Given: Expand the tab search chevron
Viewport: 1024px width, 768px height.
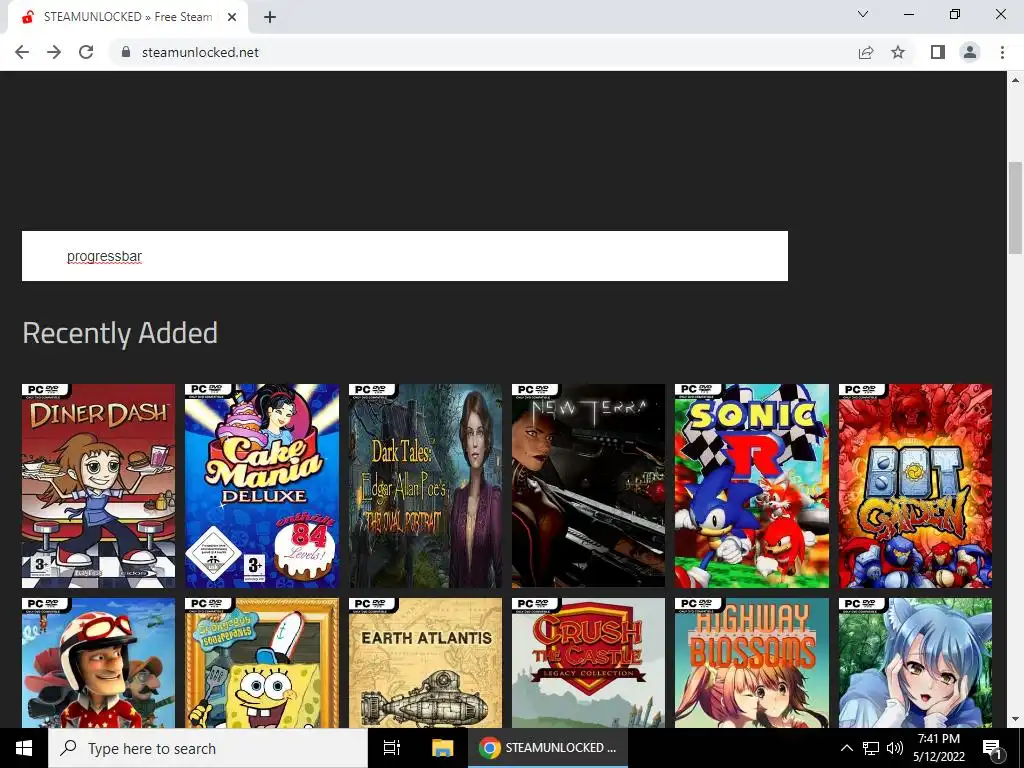Looking at the screenshot, I should pyautogui.click(x=863, y=14).
